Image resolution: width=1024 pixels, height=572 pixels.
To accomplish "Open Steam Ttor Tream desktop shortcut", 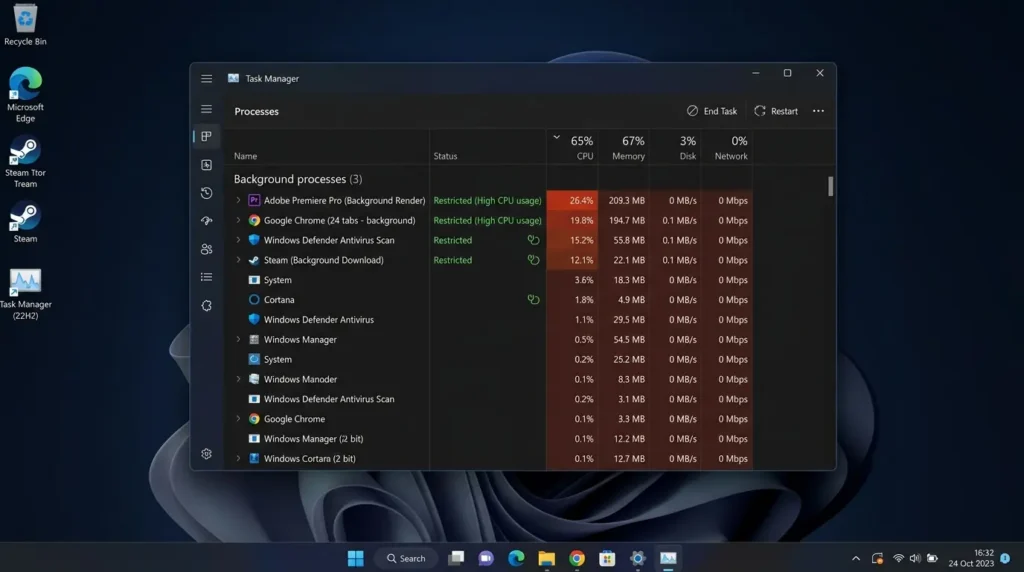I will coord(25,162).
